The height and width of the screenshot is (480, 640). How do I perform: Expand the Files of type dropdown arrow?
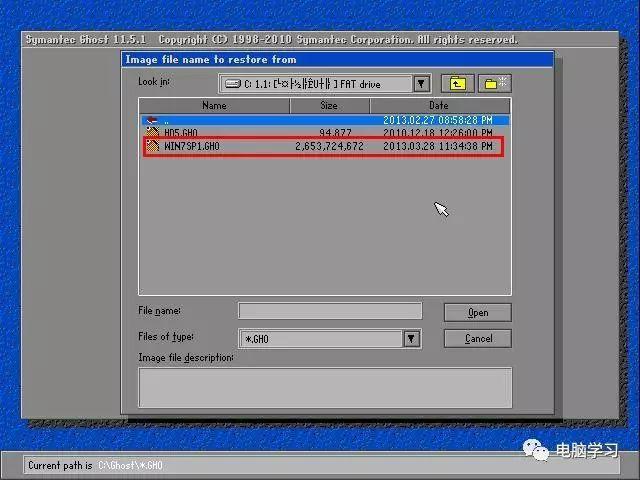411,339
